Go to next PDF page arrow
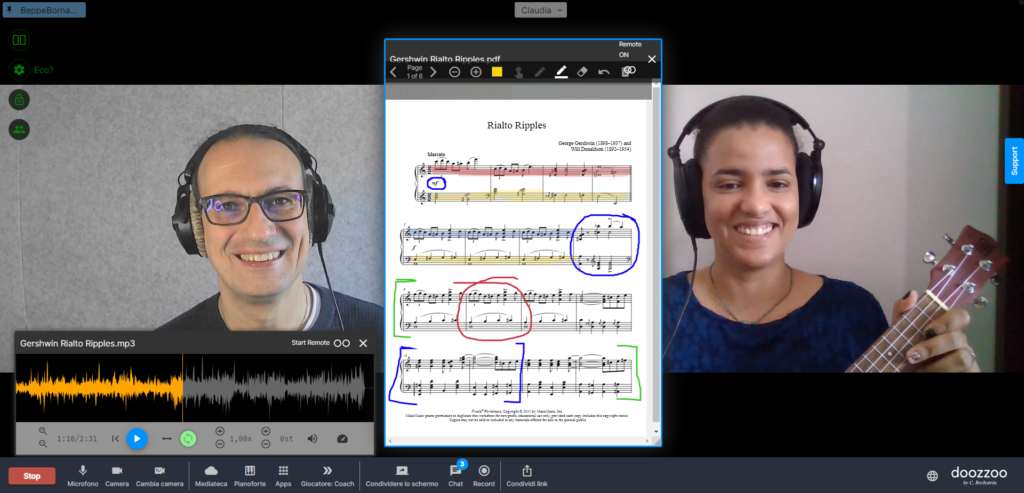 (433, 72)
